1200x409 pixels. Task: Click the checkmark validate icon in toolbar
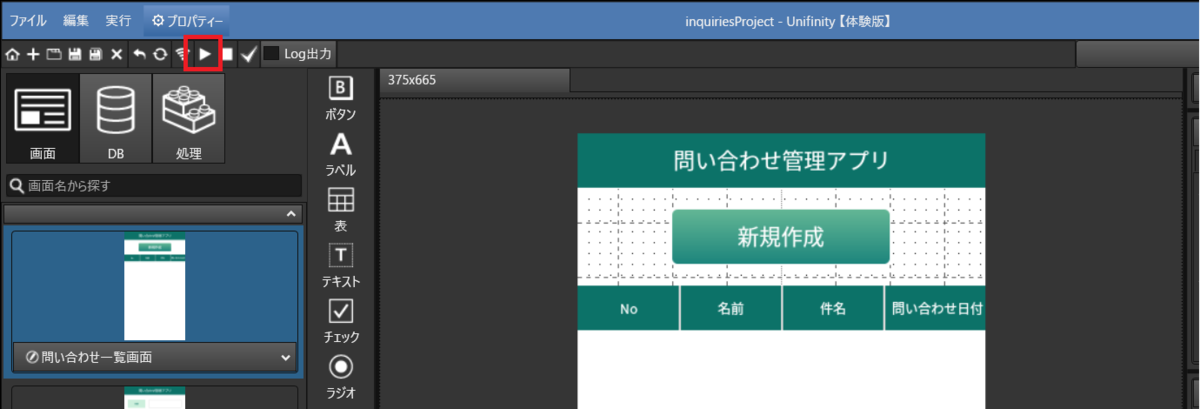click(249, 54)
